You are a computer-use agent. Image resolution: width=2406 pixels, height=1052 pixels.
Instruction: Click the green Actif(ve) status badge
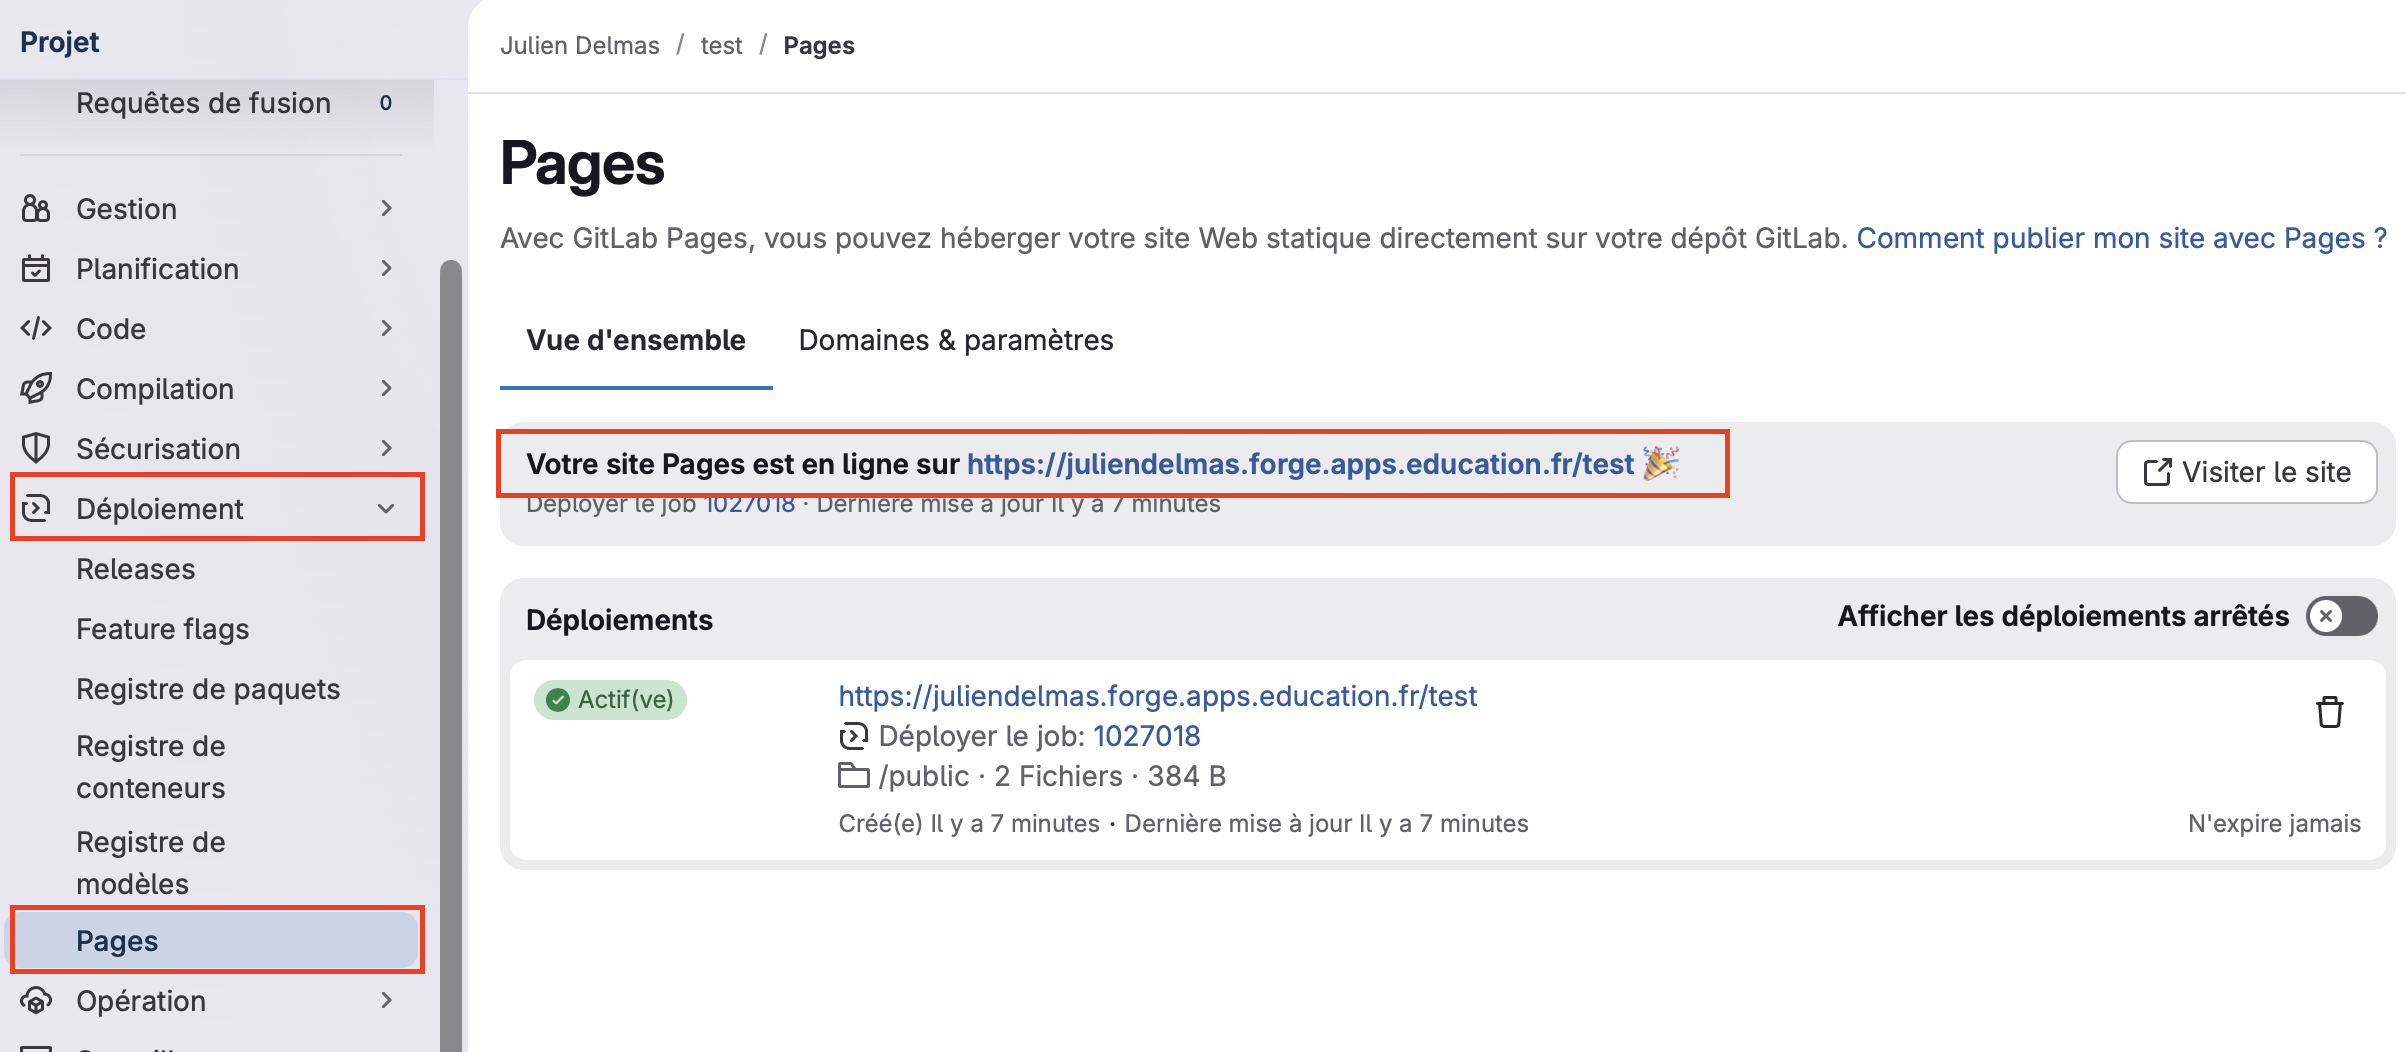(610, 699)
